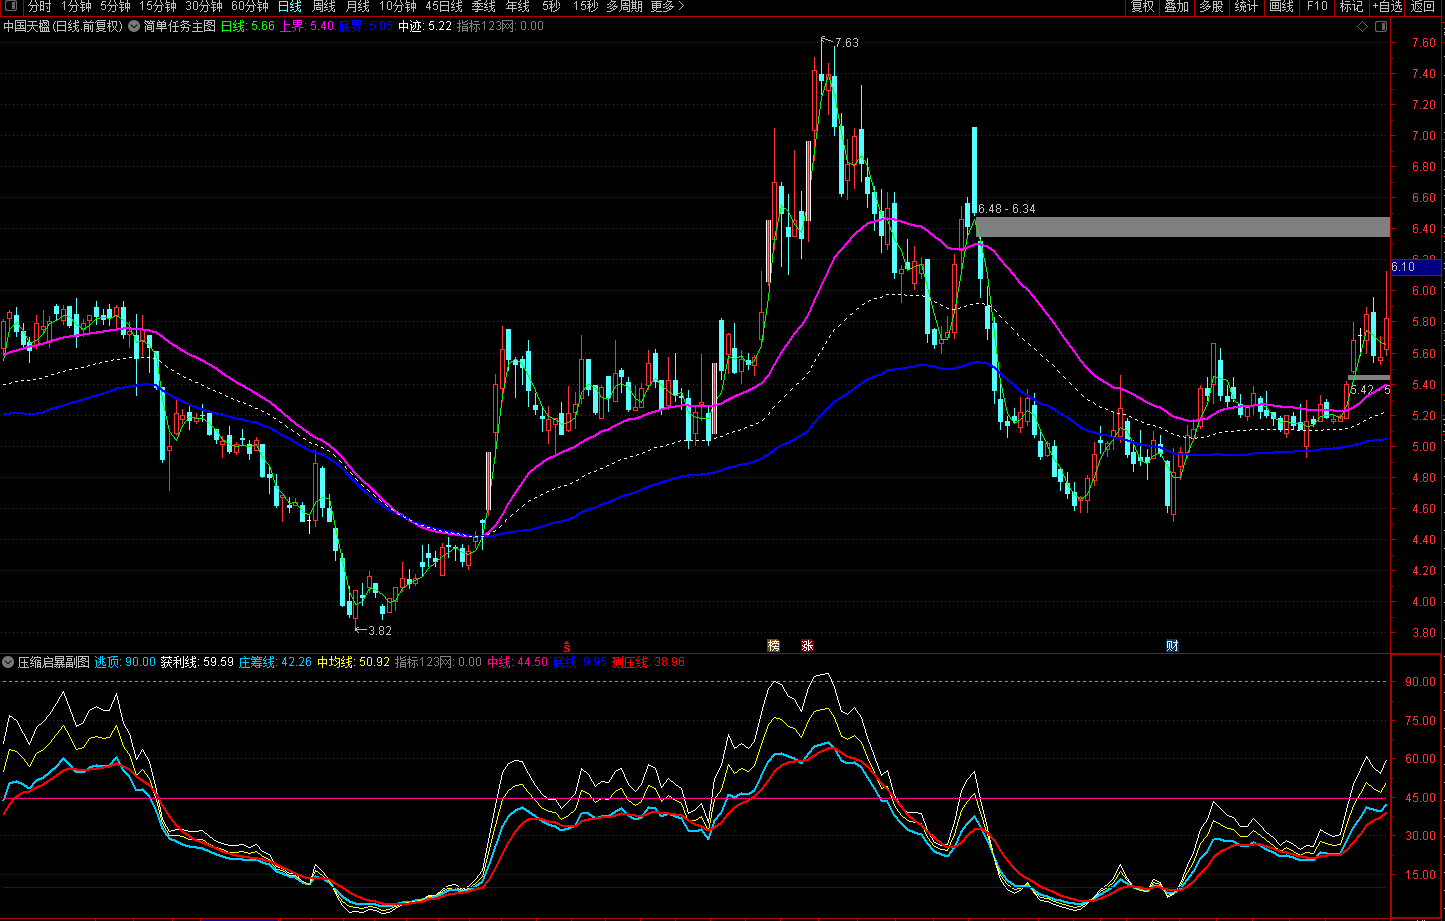Click the 逃顶: 90.00 value
This screenshot has width=1445, height=921.
point(125,662)
